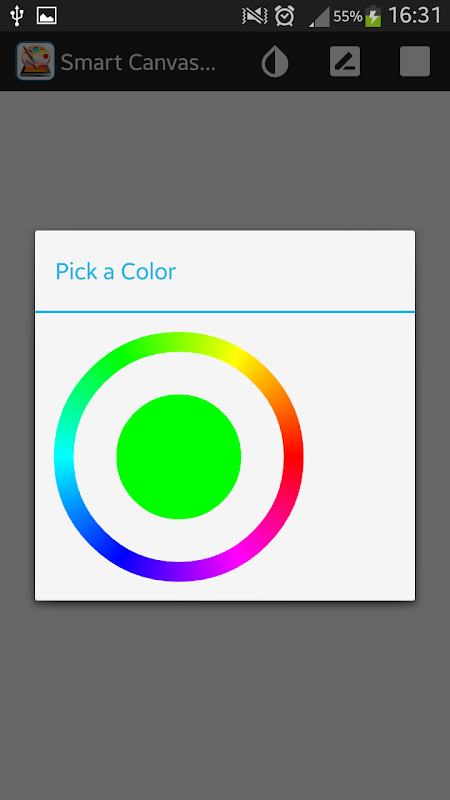Tap the image notification icon
Image resolution: width=450 pixels, height=800 pixels.
point(46,16)
